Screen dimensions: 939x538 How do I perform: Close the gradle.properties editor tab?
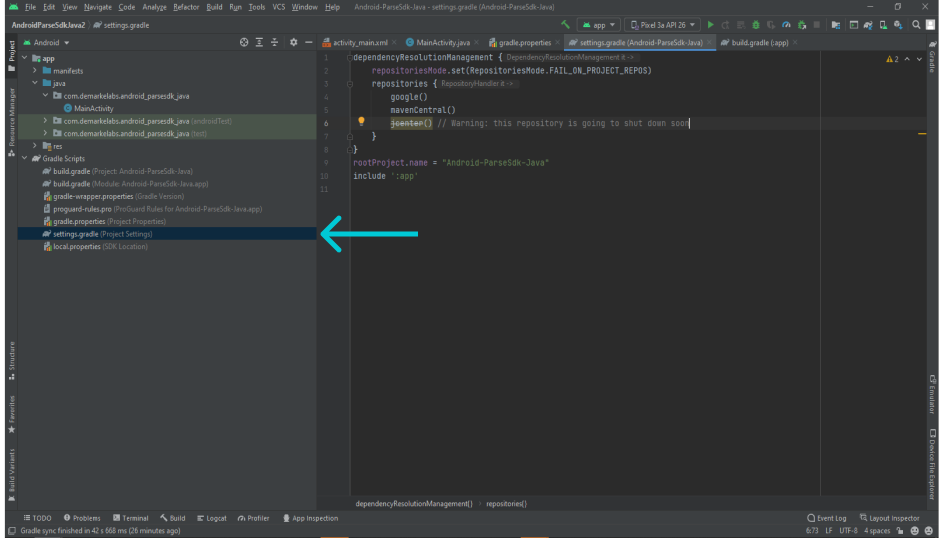coord(558,43)
